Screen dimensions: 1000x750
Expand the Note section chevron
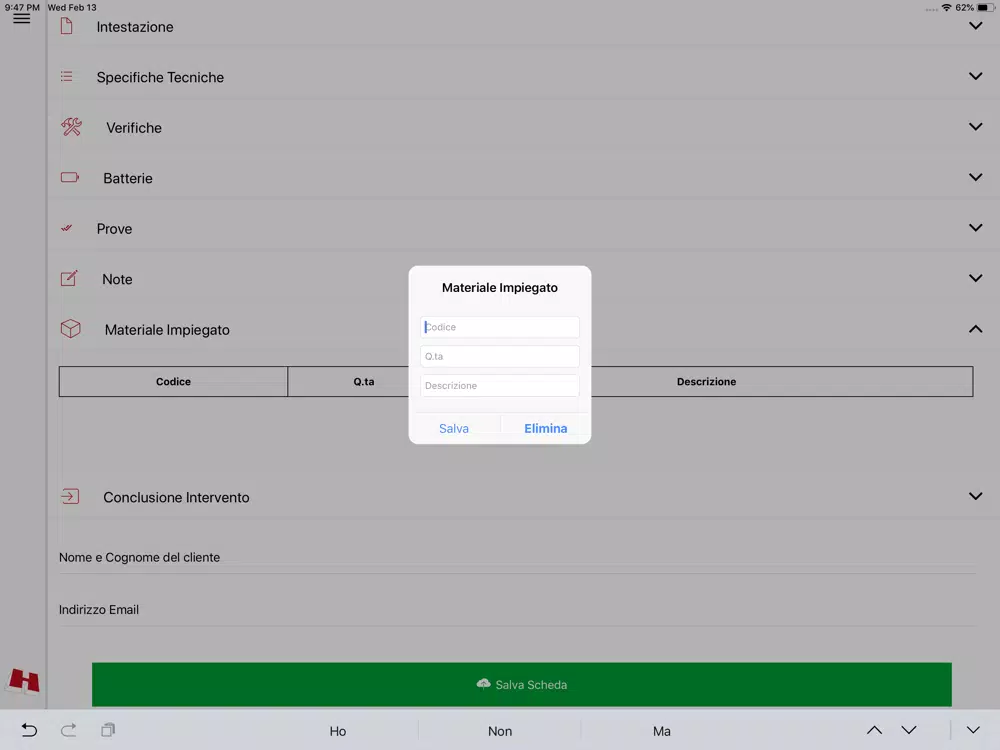[x=975, y=278]
